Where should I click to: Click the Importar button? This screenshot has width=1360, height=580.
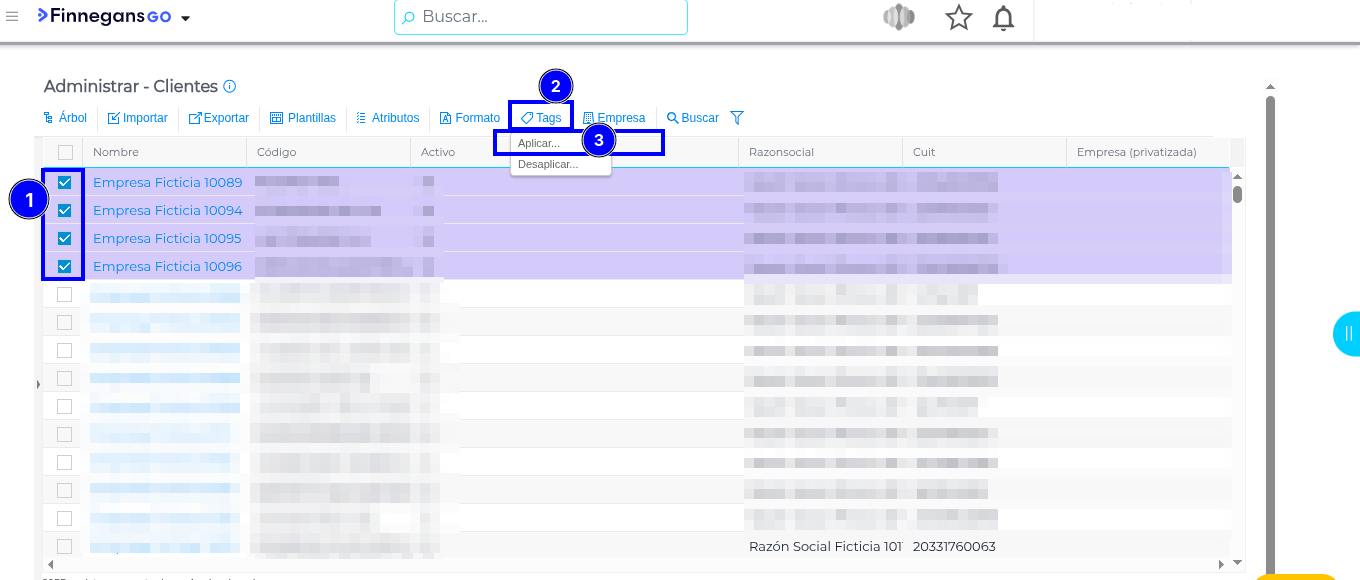tap(138, 118)
